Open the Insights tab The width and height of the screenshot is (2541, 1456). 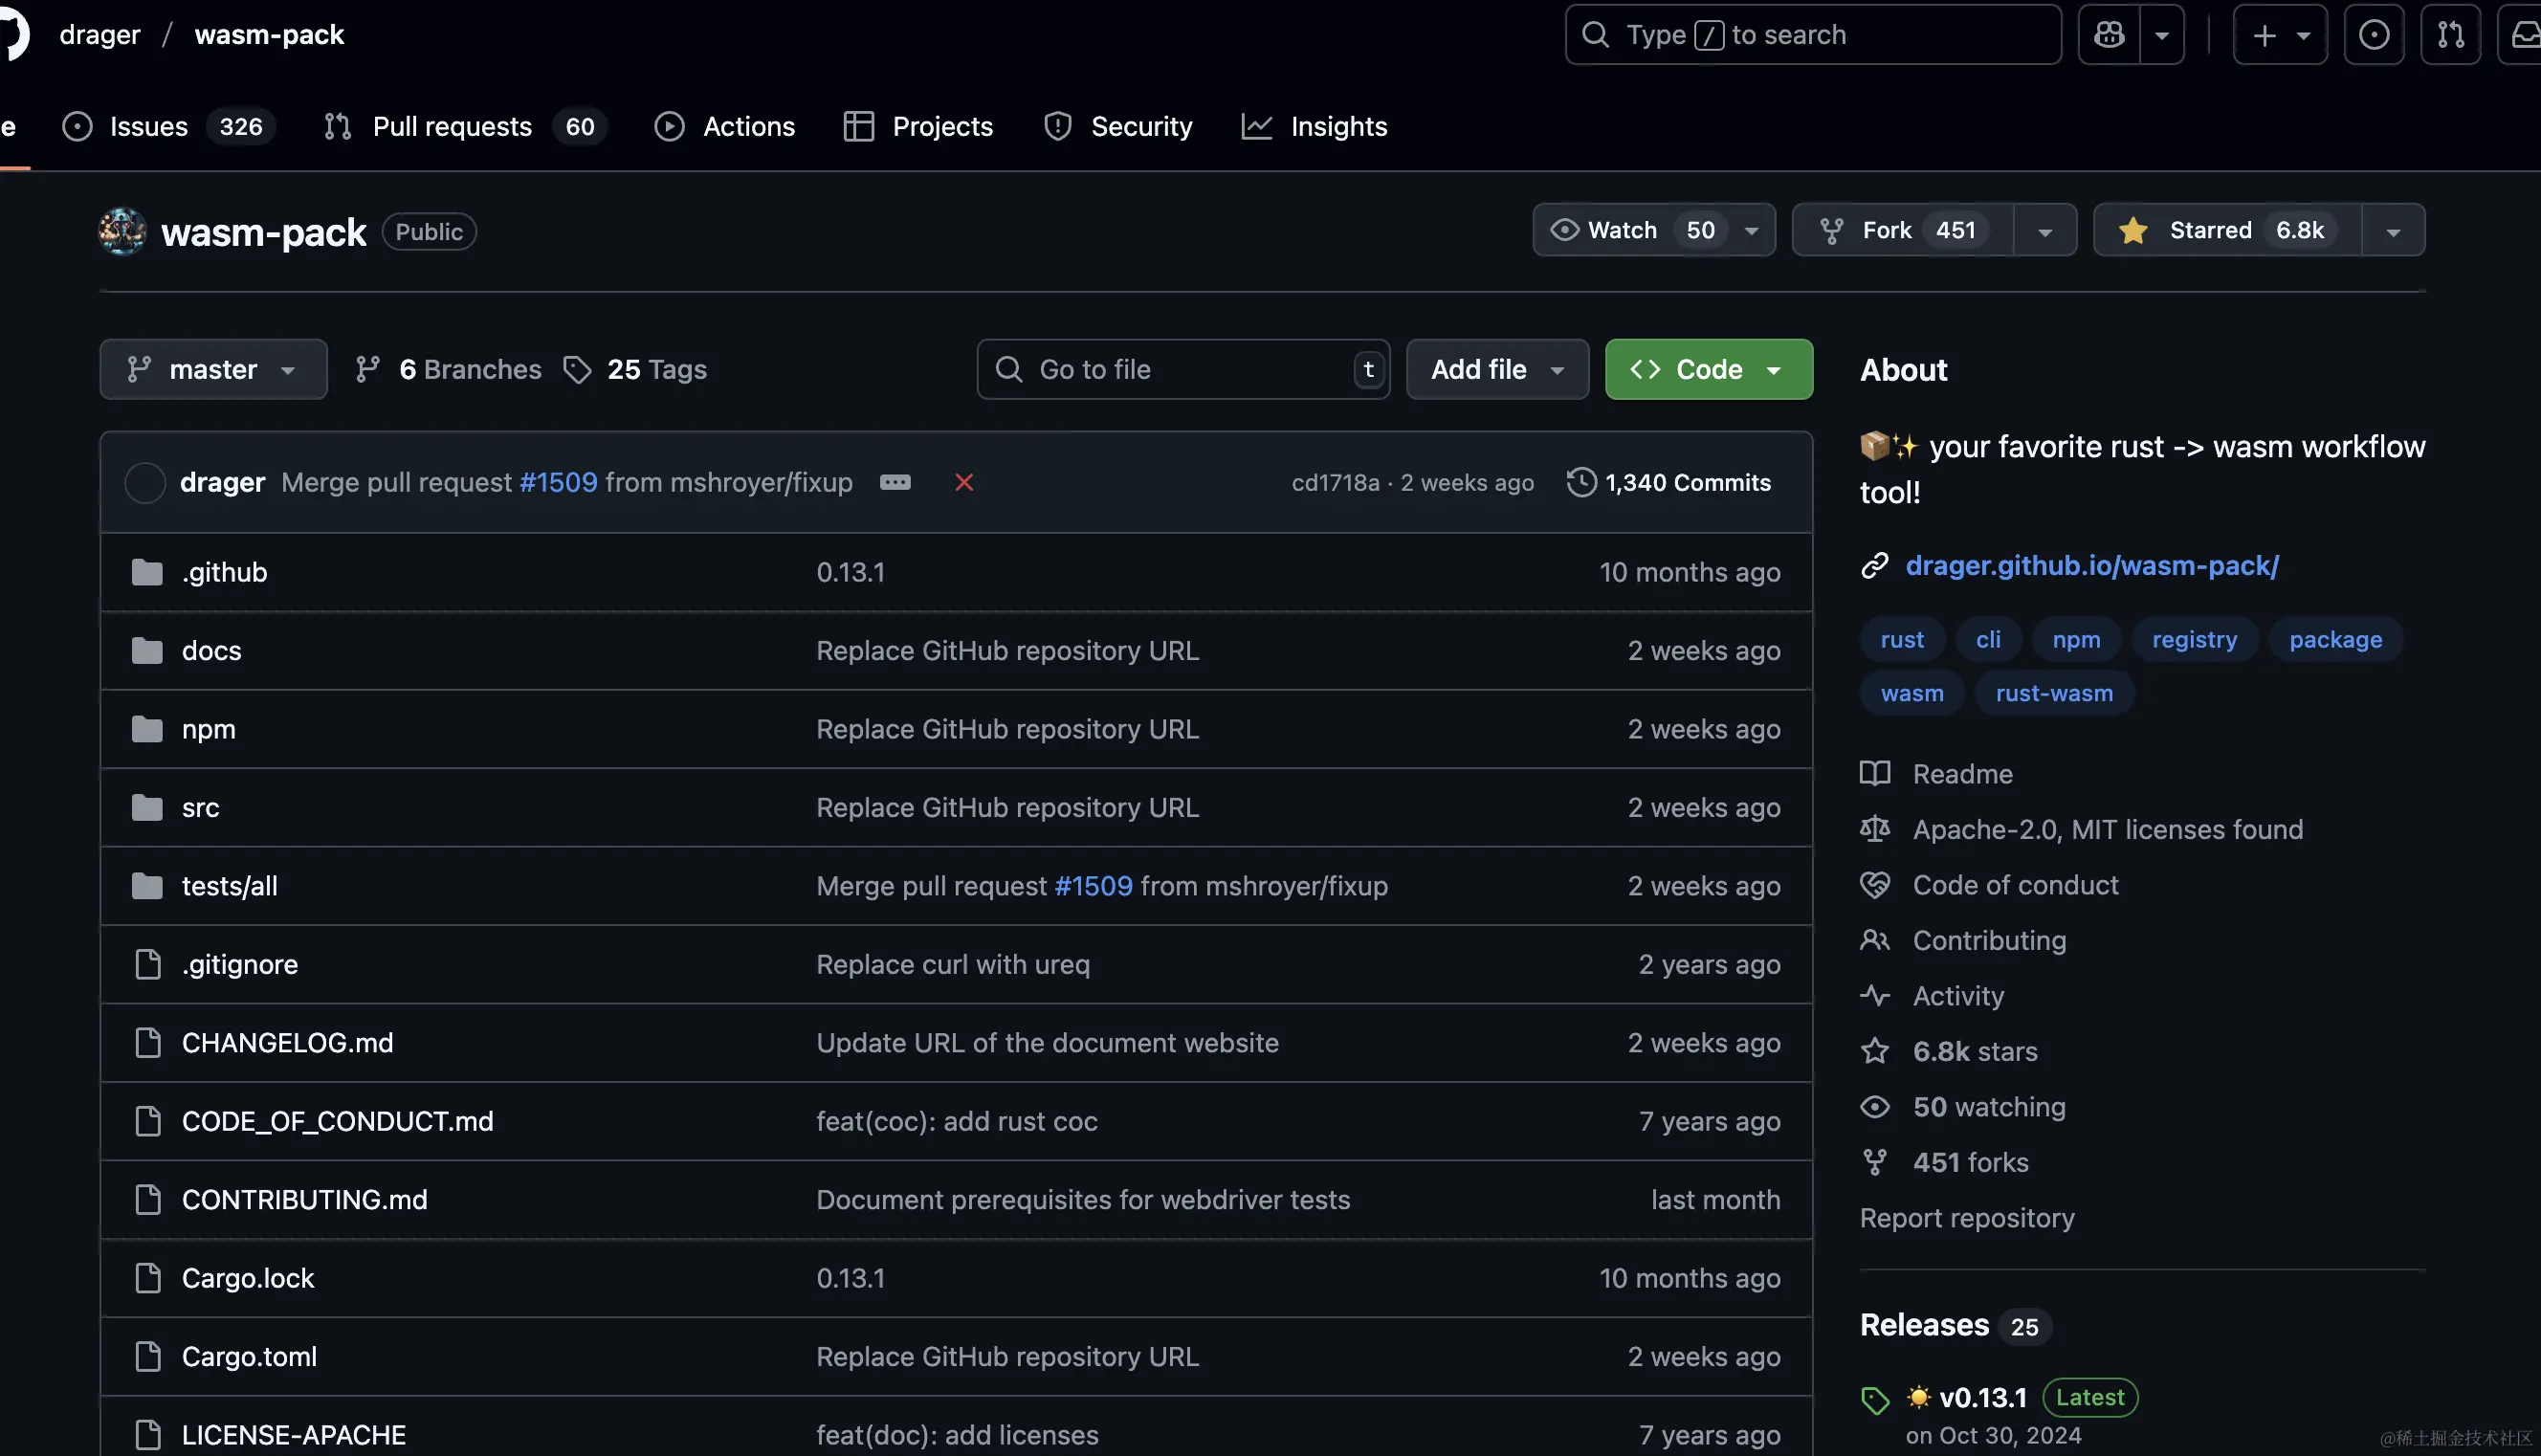point(1314,126)
